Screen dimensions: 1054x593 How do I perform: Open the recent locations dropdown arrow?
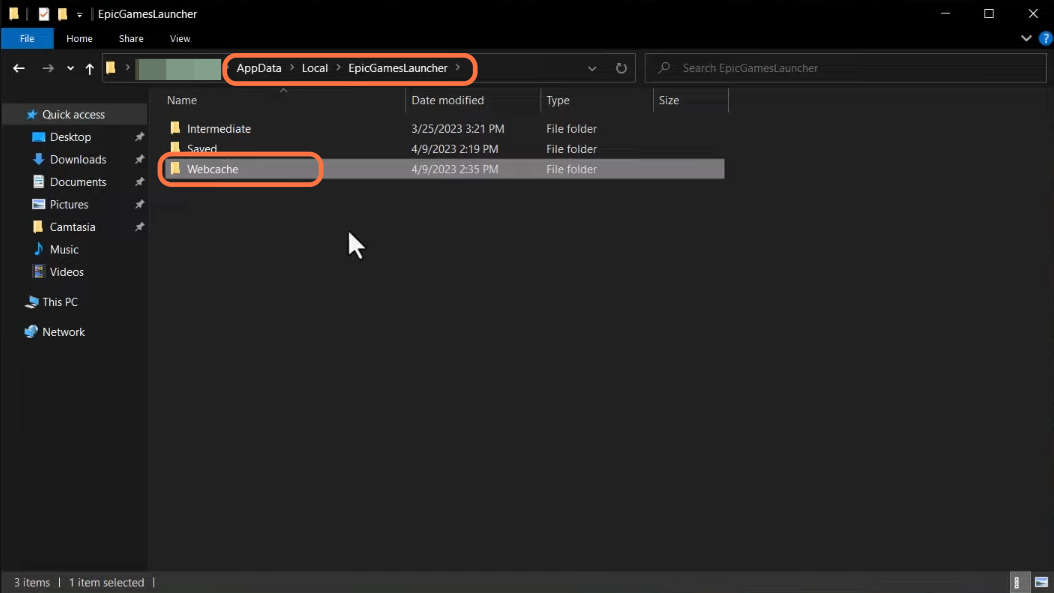[70, 68]
